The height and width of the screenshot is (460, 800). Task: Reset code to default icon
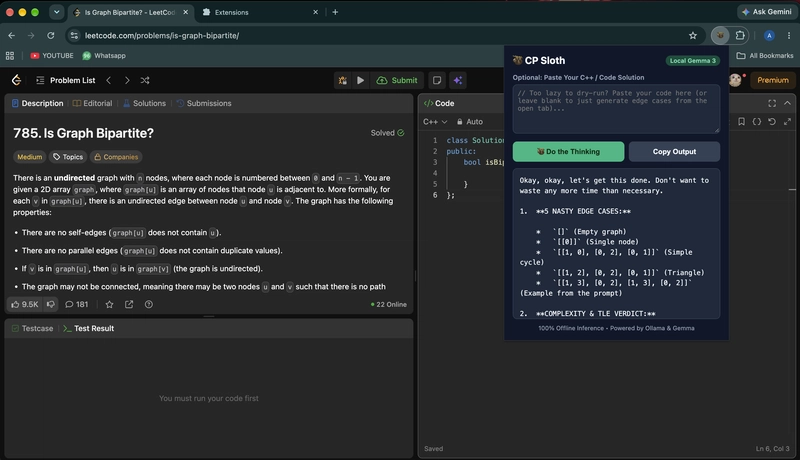tap(772, 121)
